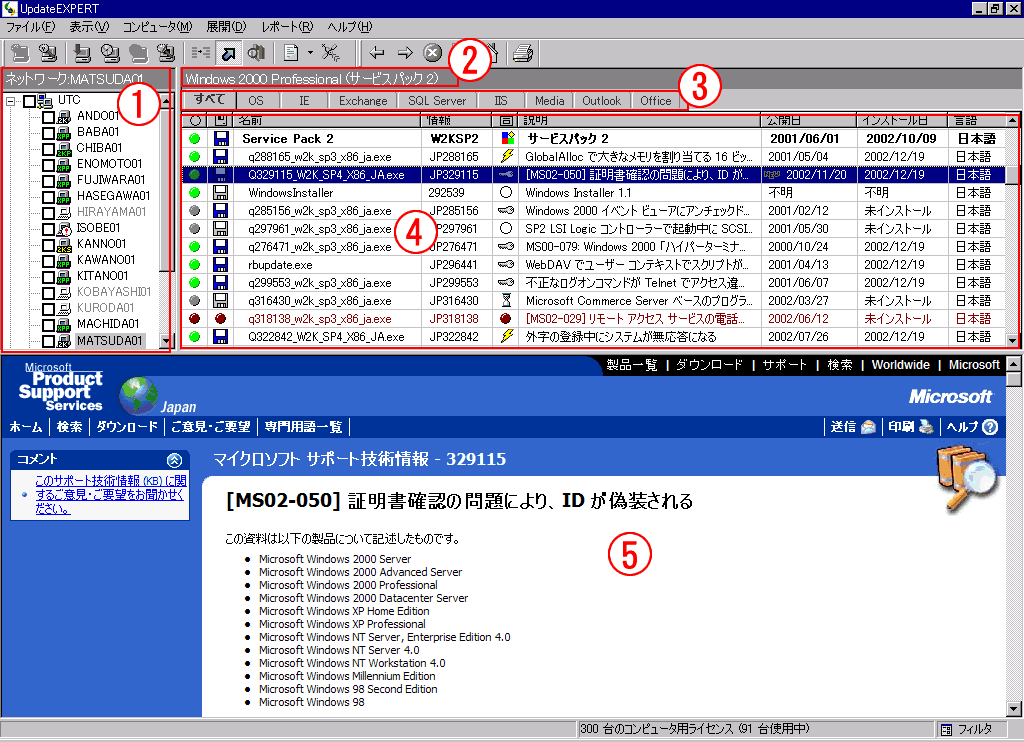Image resolution: width=1024 pixels, height=742 pixels.
Task: Click the binoculars search icon in the toolbar
Action: click(x=257, y=53)
